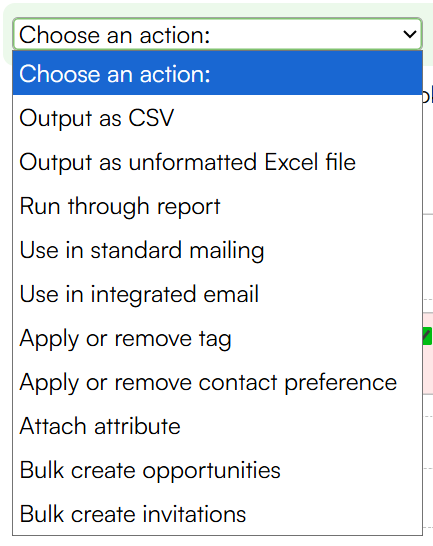Collapse the Choose an action combo box
Screen dimensions: 433x546
(217, 34)
